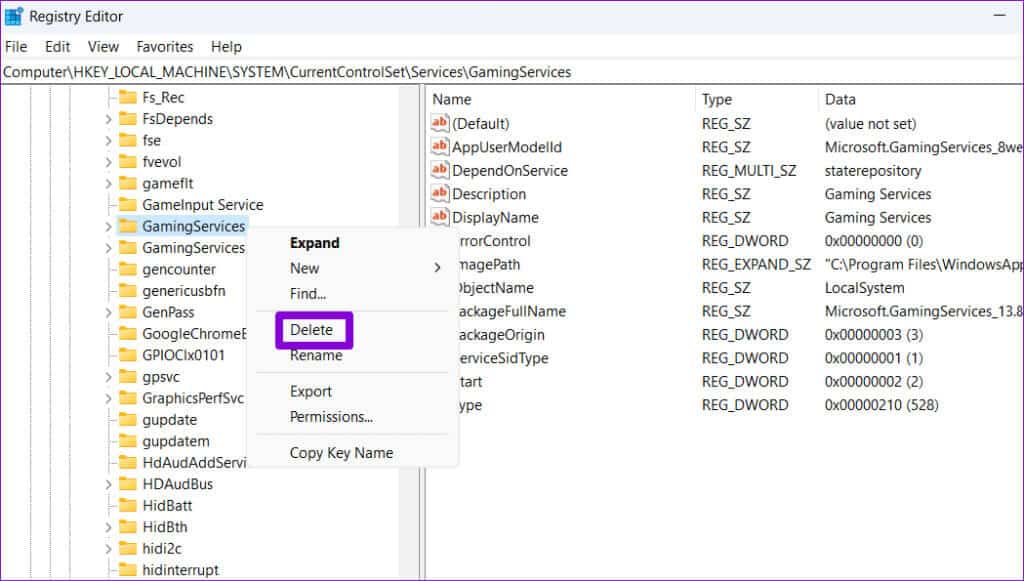Expand the gpsvc registry key
Viewport: 1024px width, 581px height.
click(x=108, y=377)
